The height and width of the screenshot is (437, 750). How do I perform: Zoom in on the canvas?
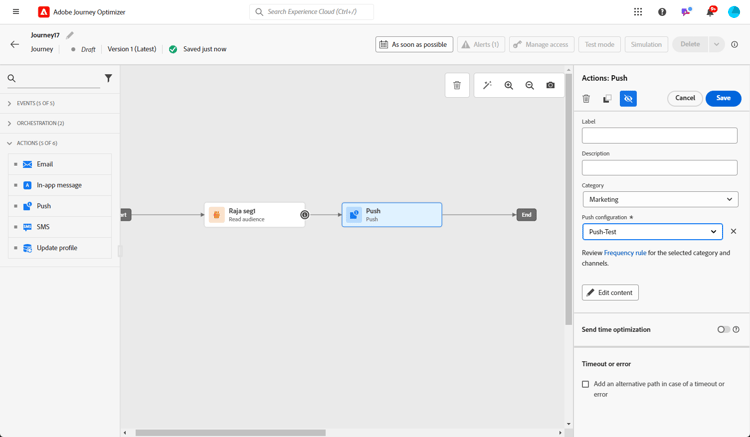pos(508,85)
